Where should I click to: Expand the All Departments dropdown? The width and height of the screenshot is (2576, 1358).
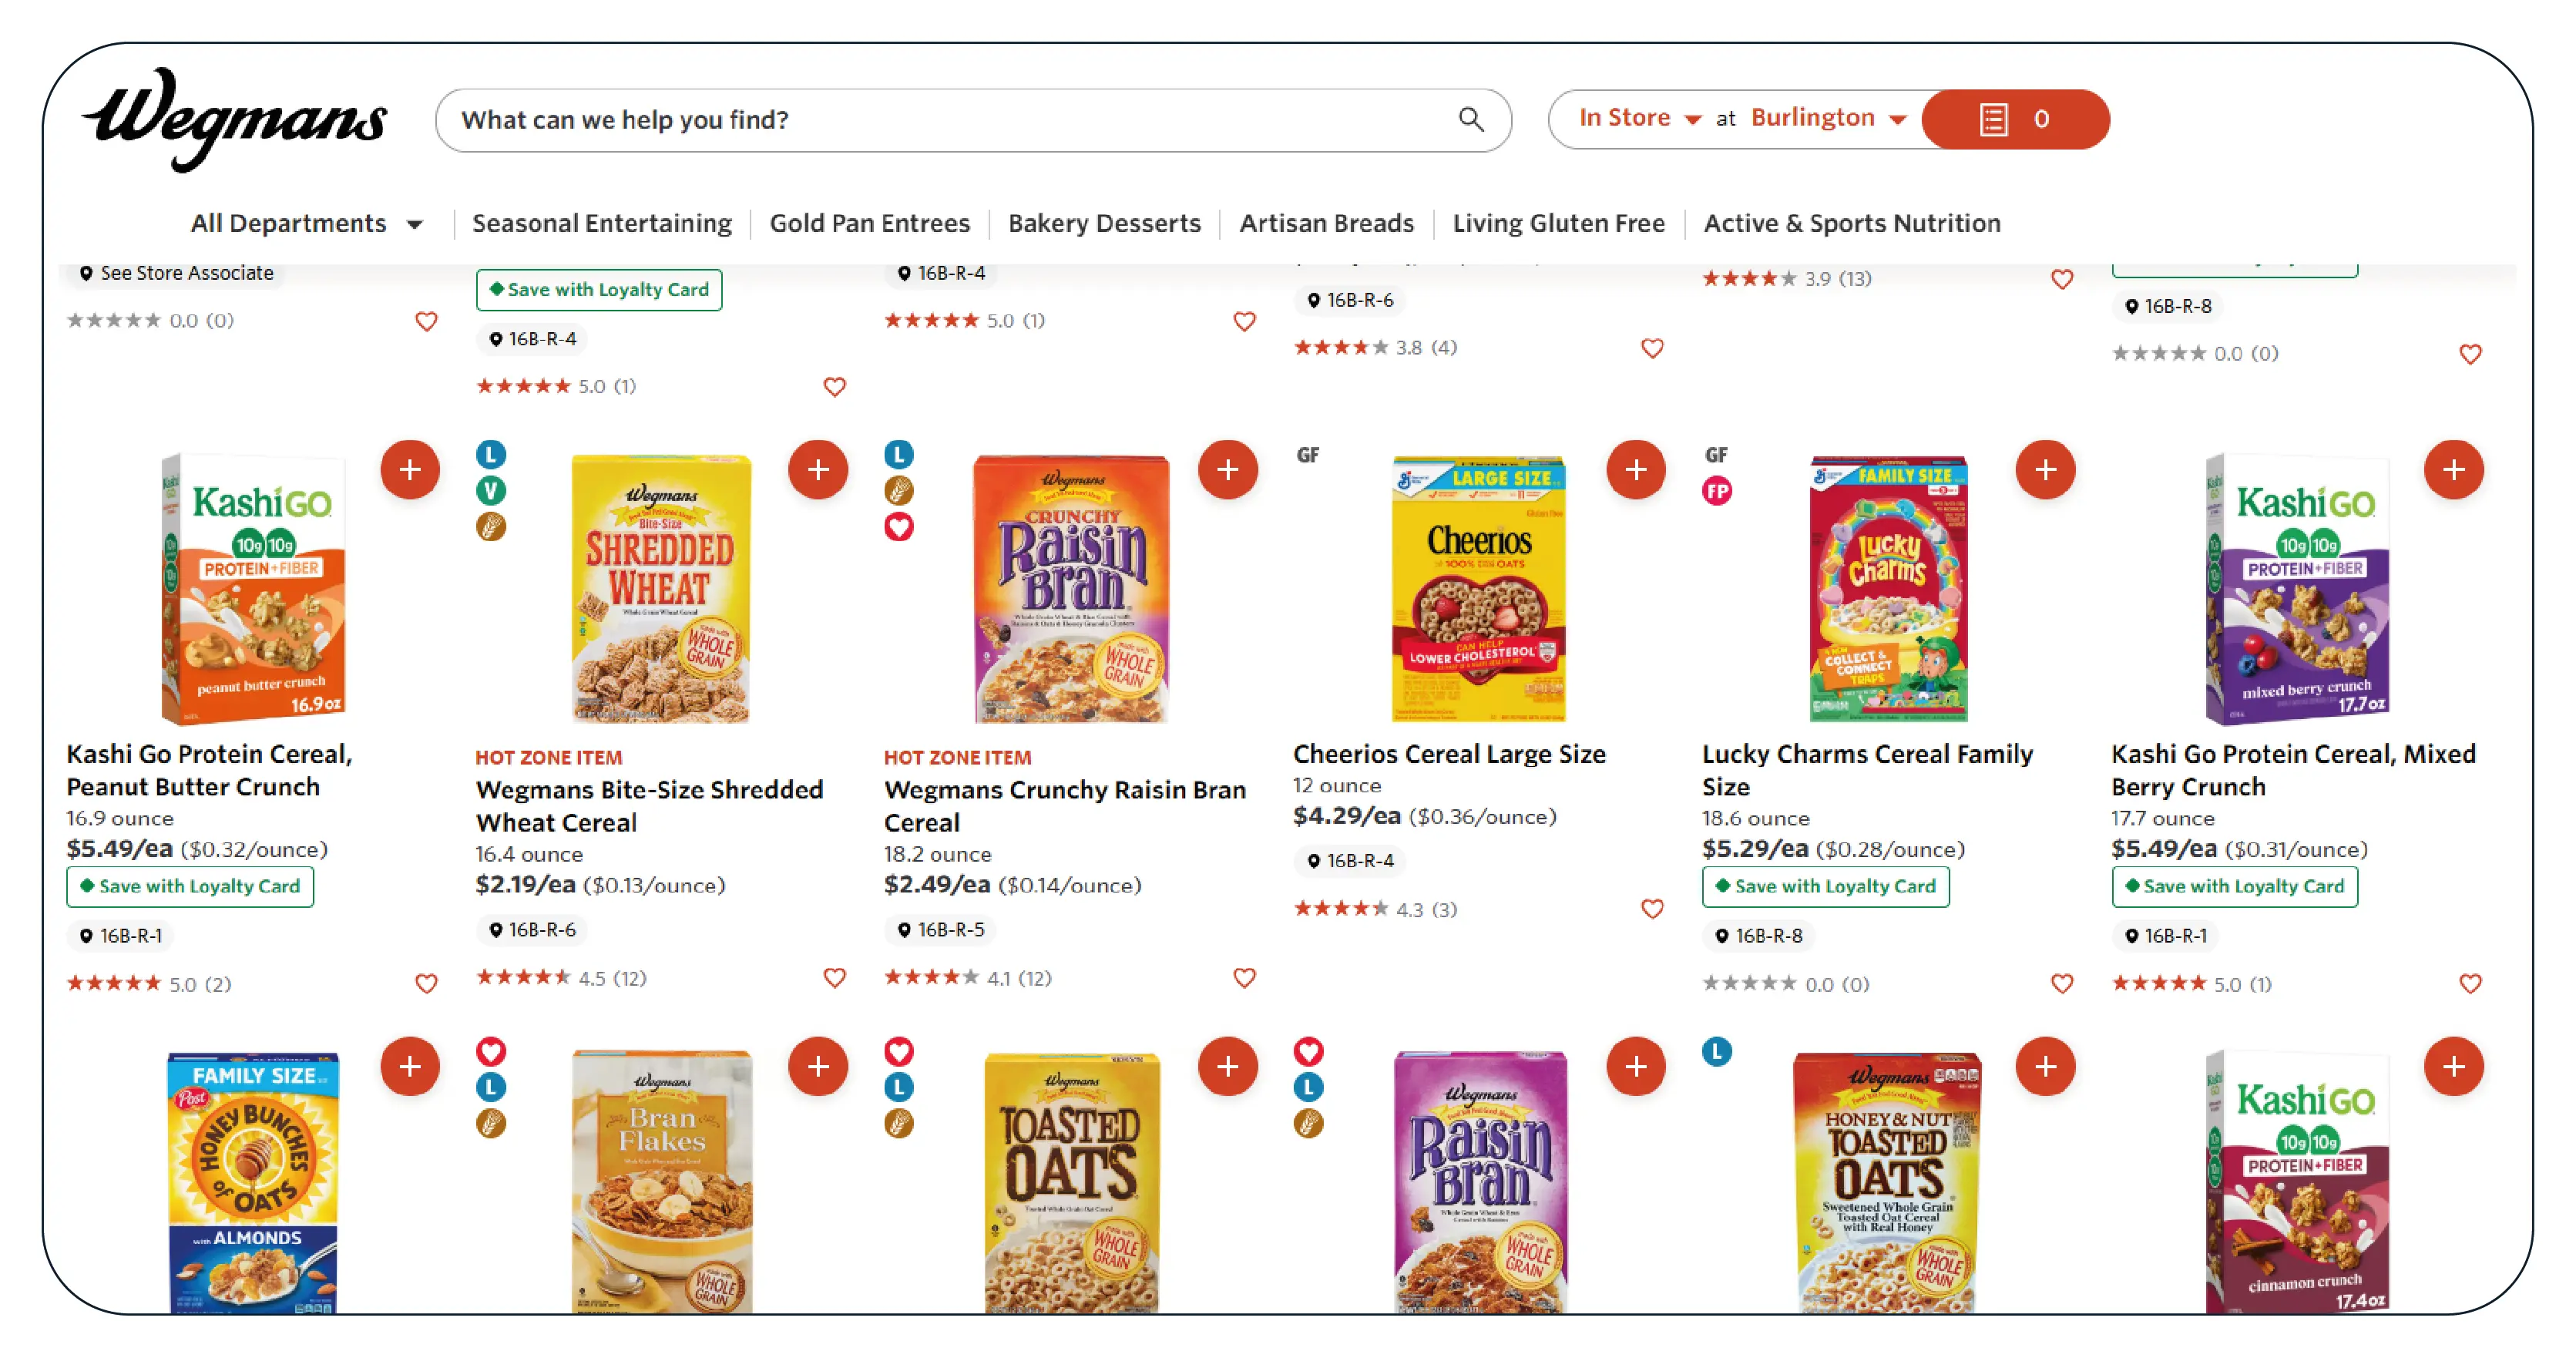tap(306, 224)
